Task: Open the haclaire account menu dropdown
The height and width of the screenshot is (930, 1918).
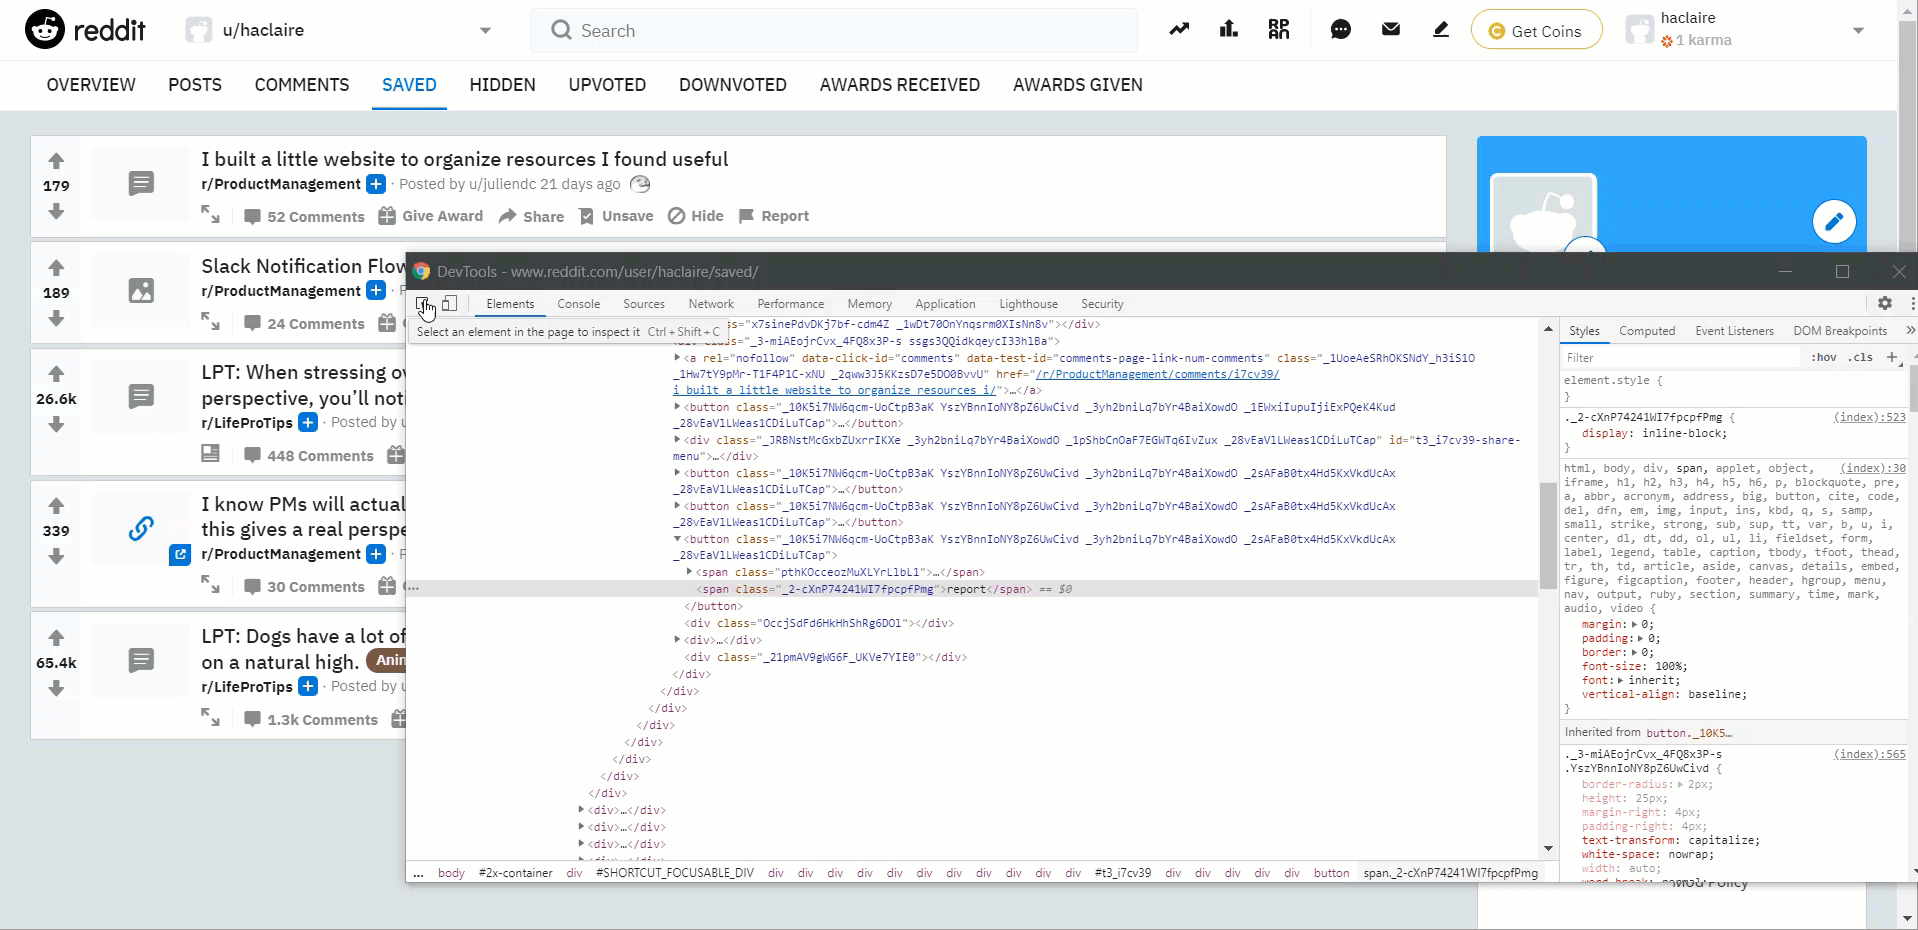Action: 1858,30
